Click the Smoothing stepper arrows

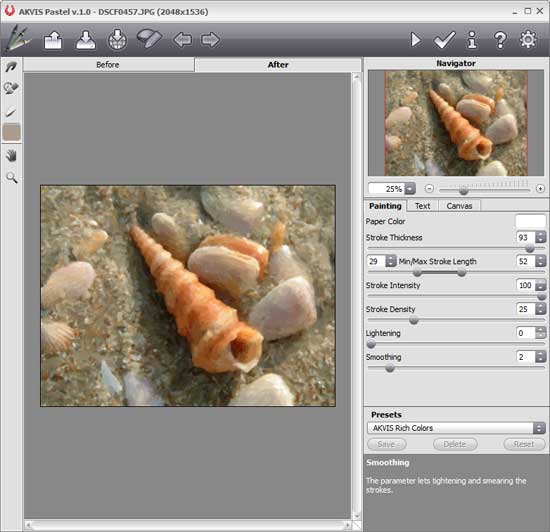click(541, 357)
